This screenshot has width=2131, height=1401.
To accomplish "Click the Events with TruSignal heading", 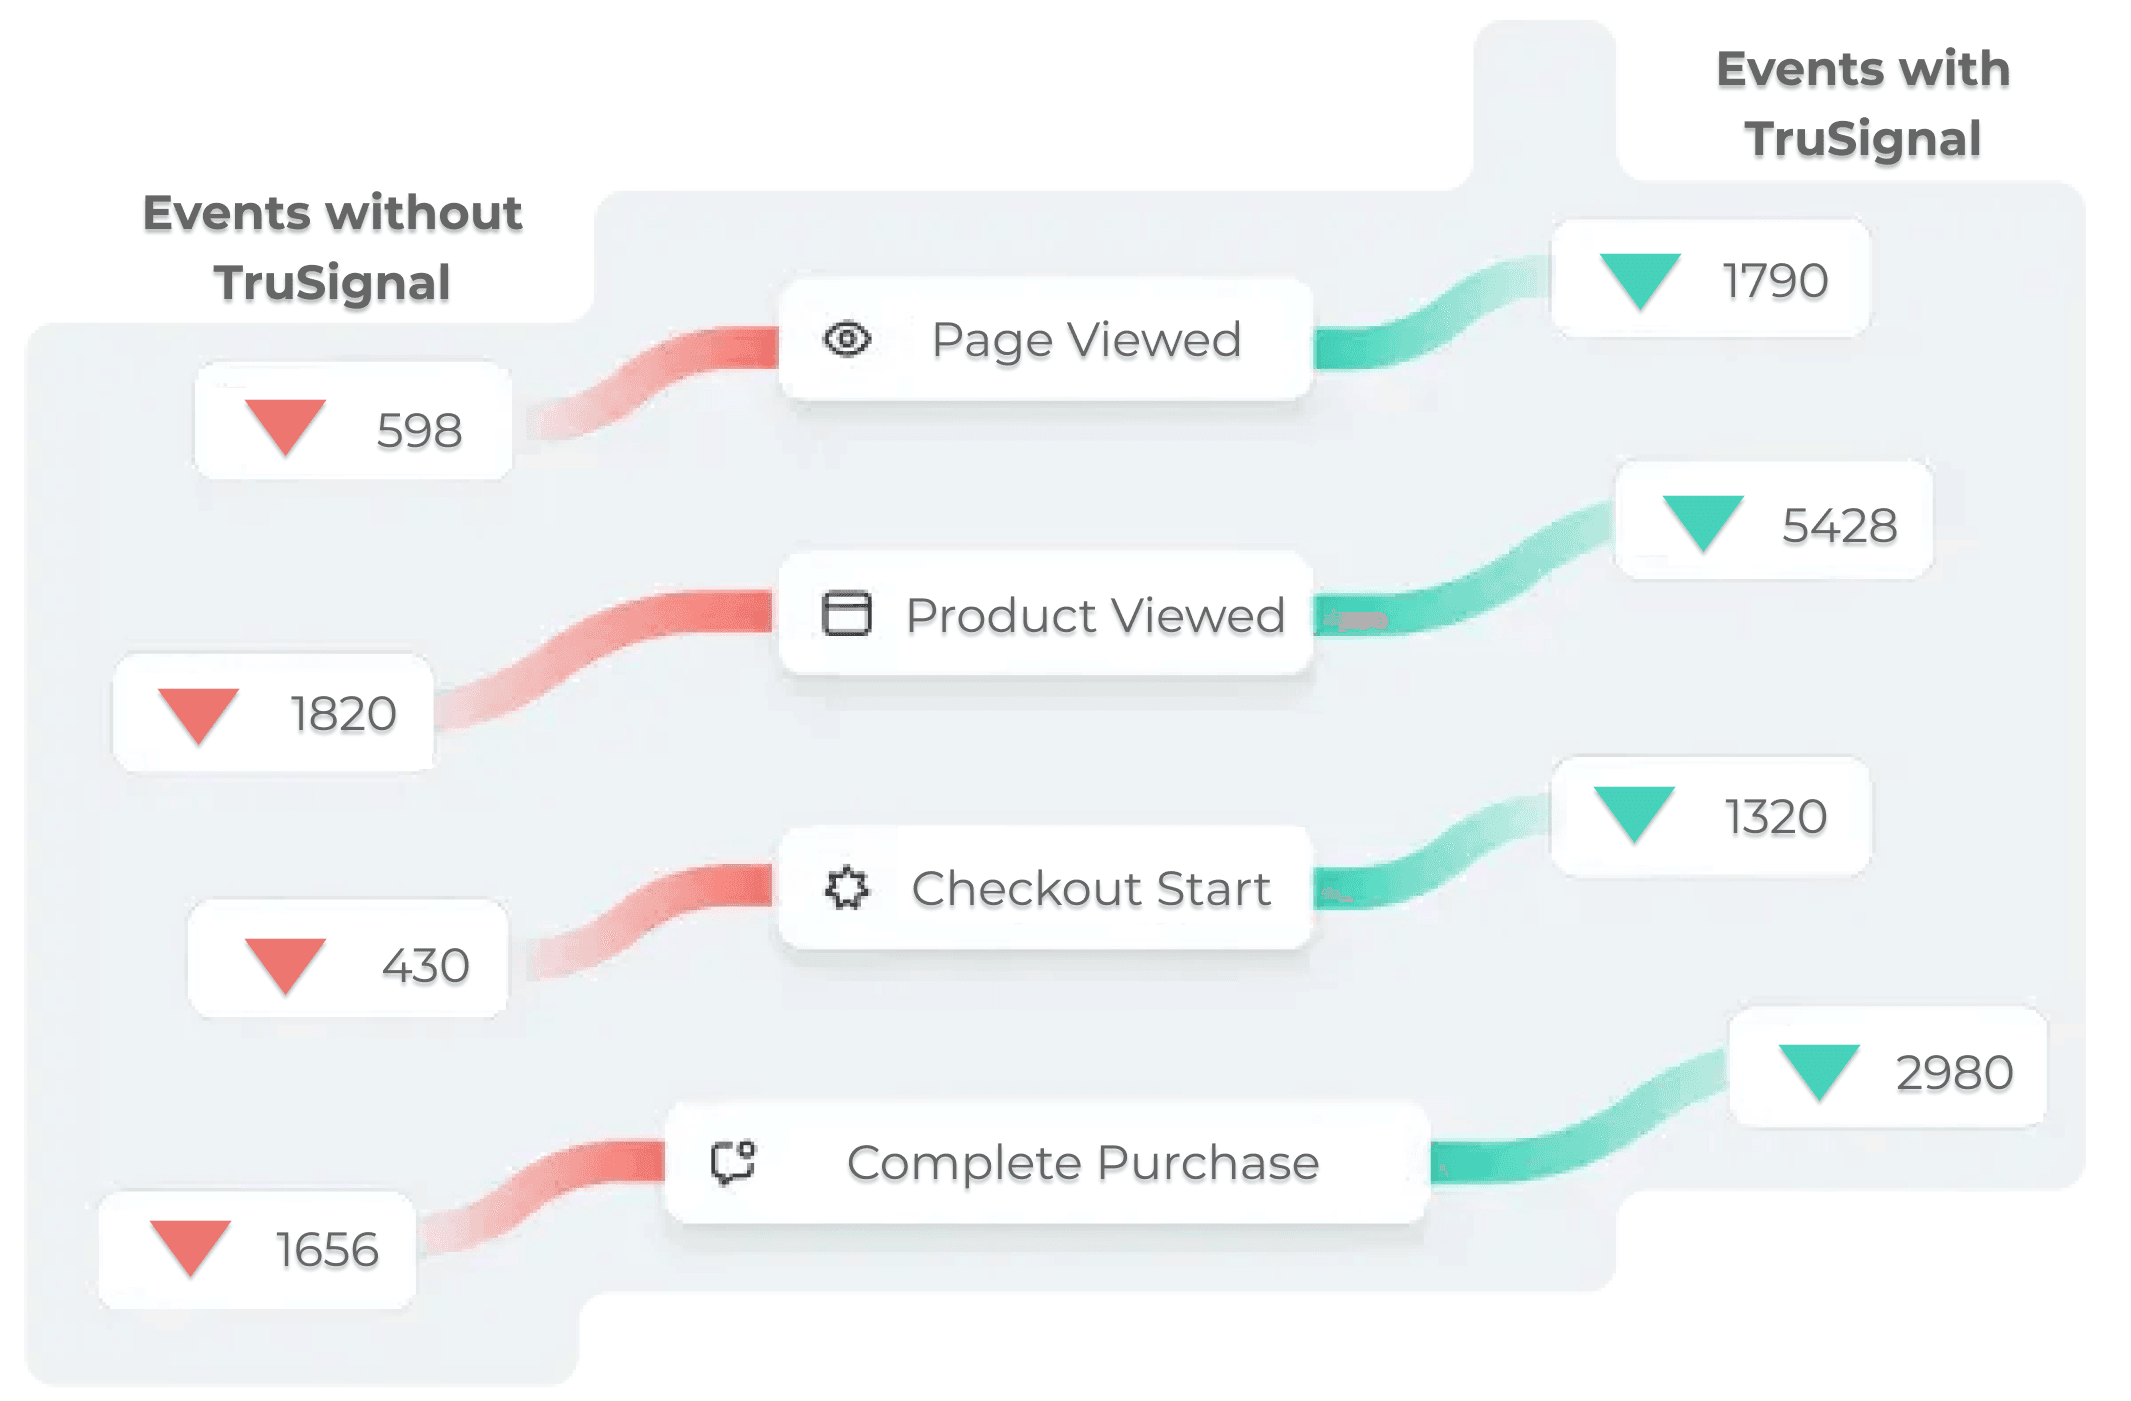I will (x=1862, y=104).
